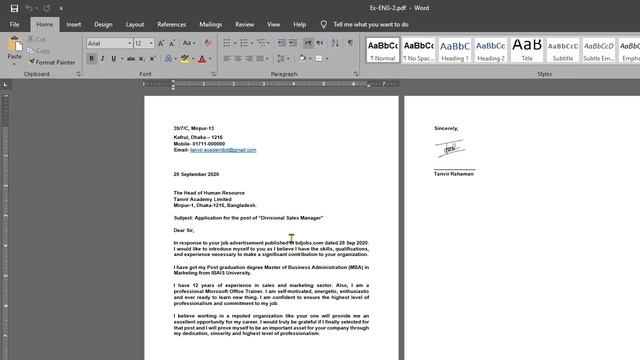Click Copy in Clipboard group
This screenshot has width=640, height=360.
point(39,51)
